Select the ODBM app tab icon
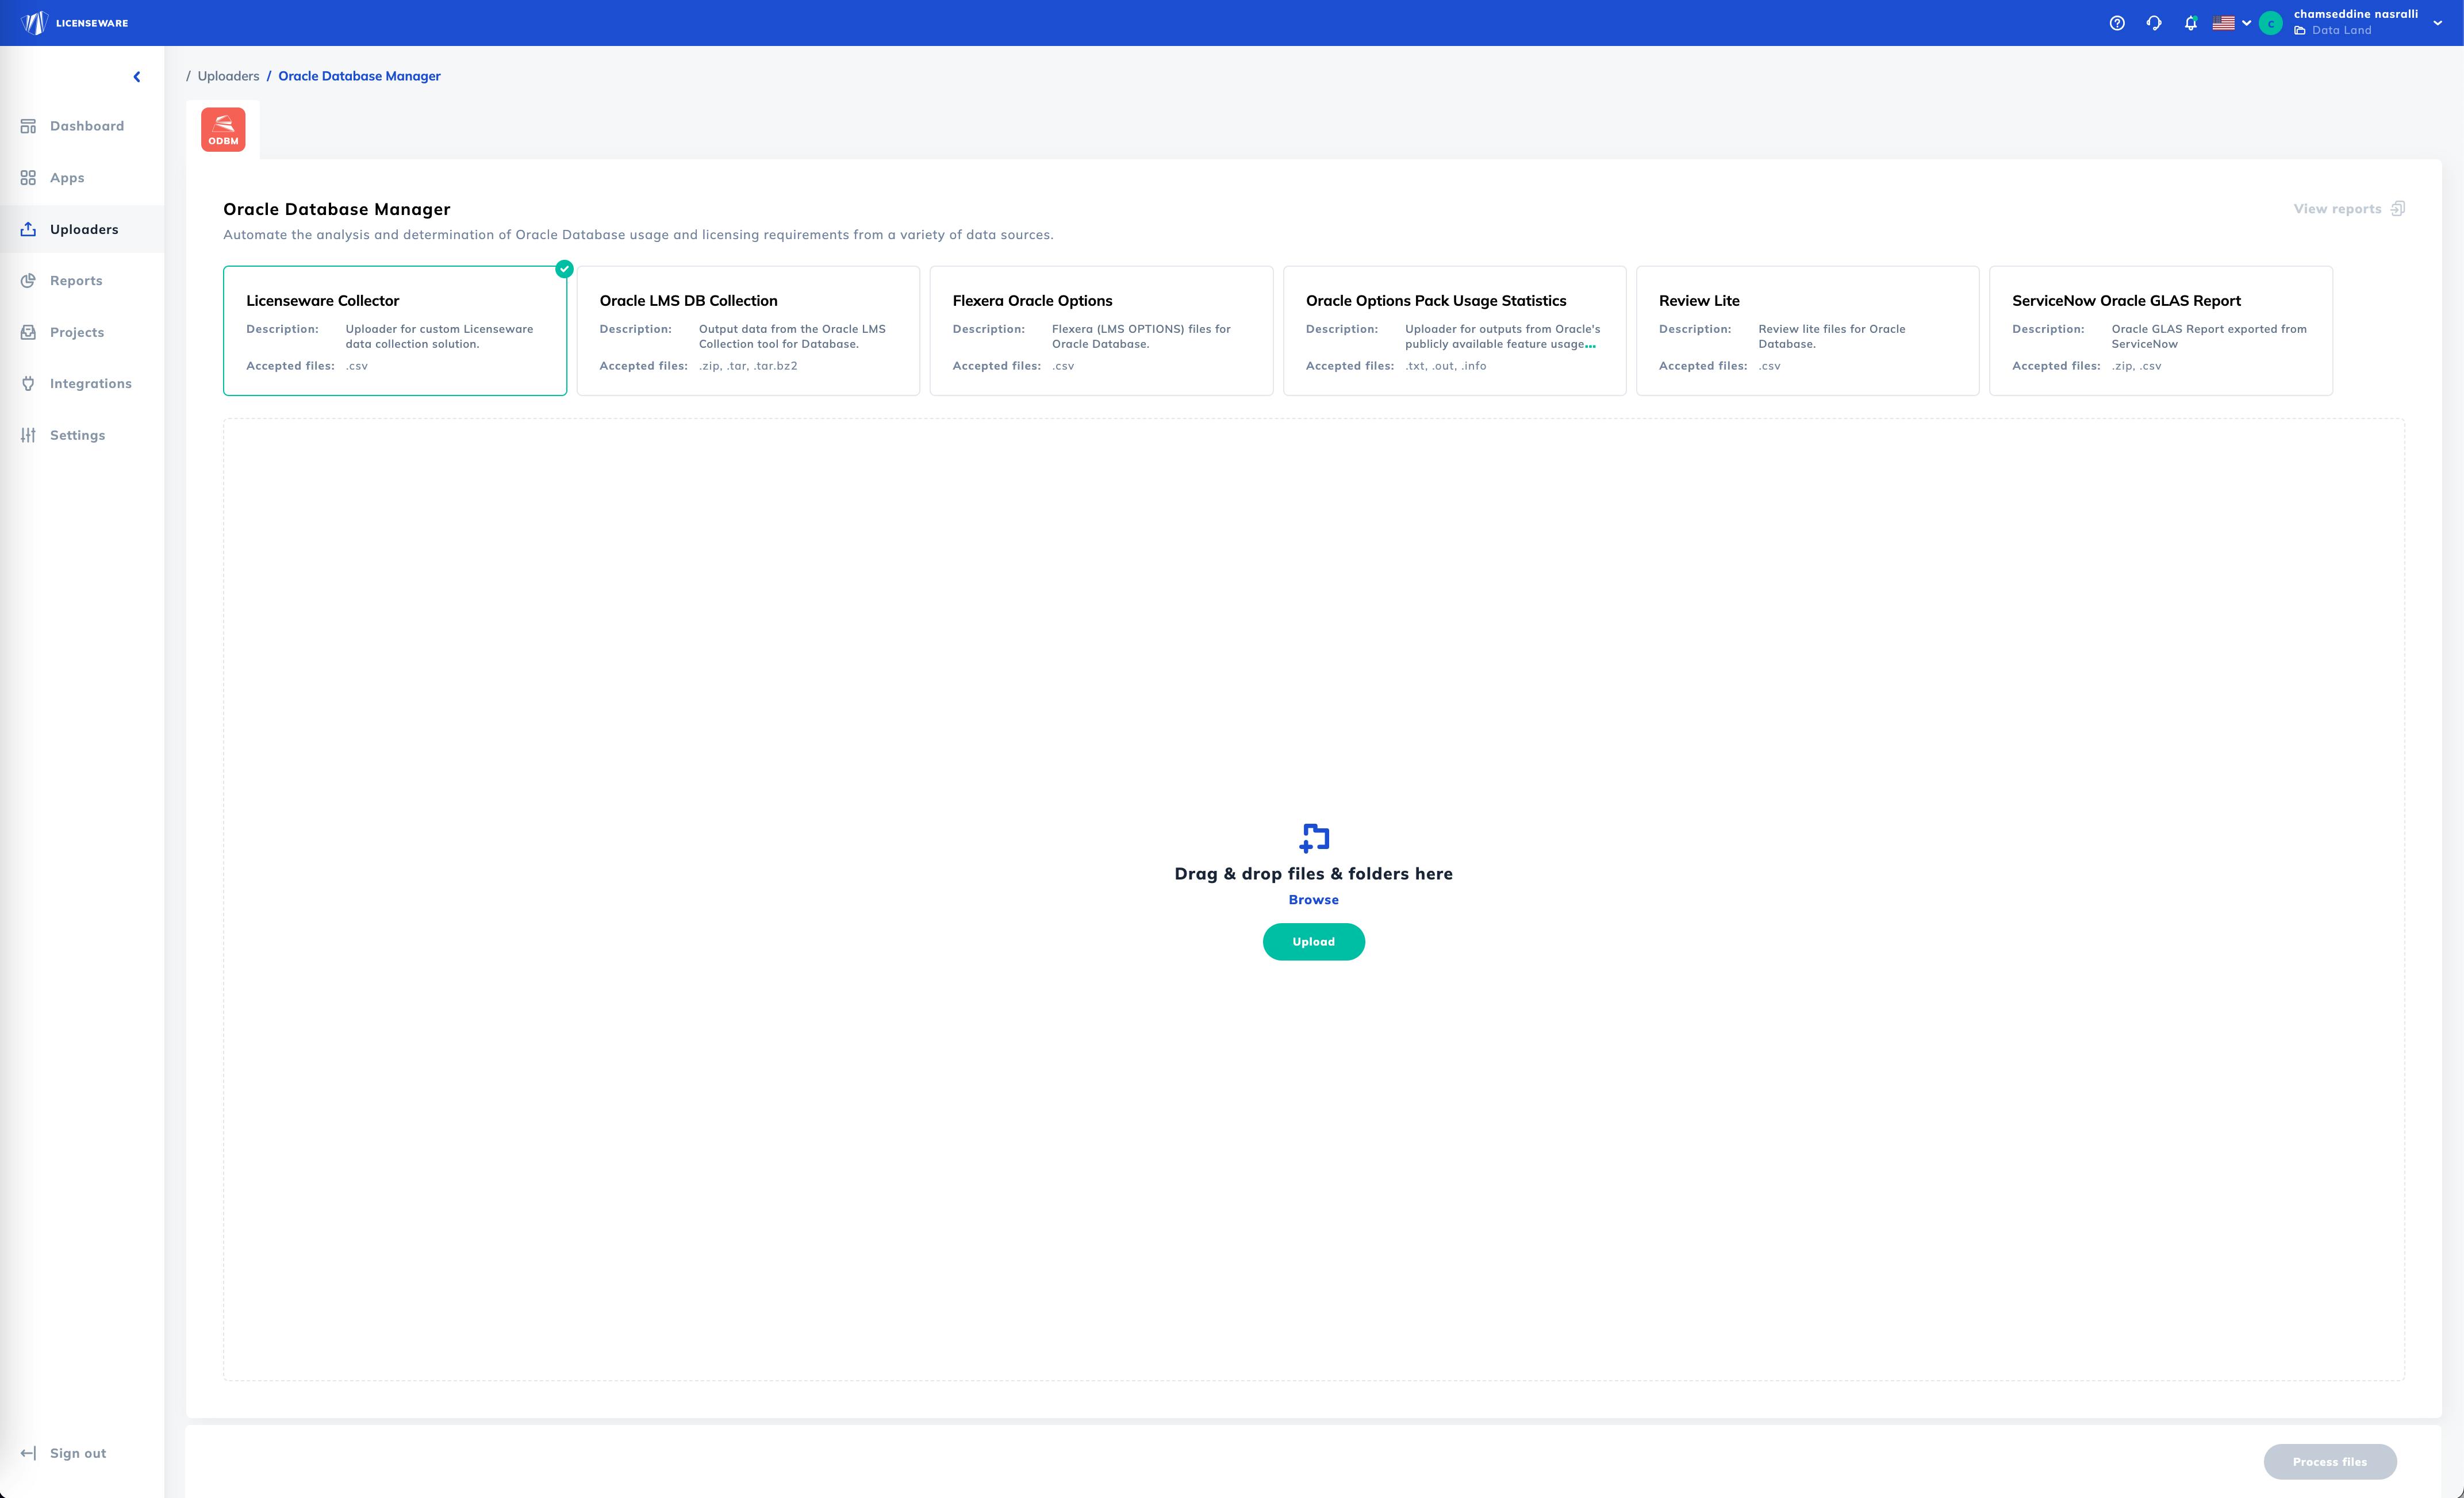2464x1498 pixels. 223,130
